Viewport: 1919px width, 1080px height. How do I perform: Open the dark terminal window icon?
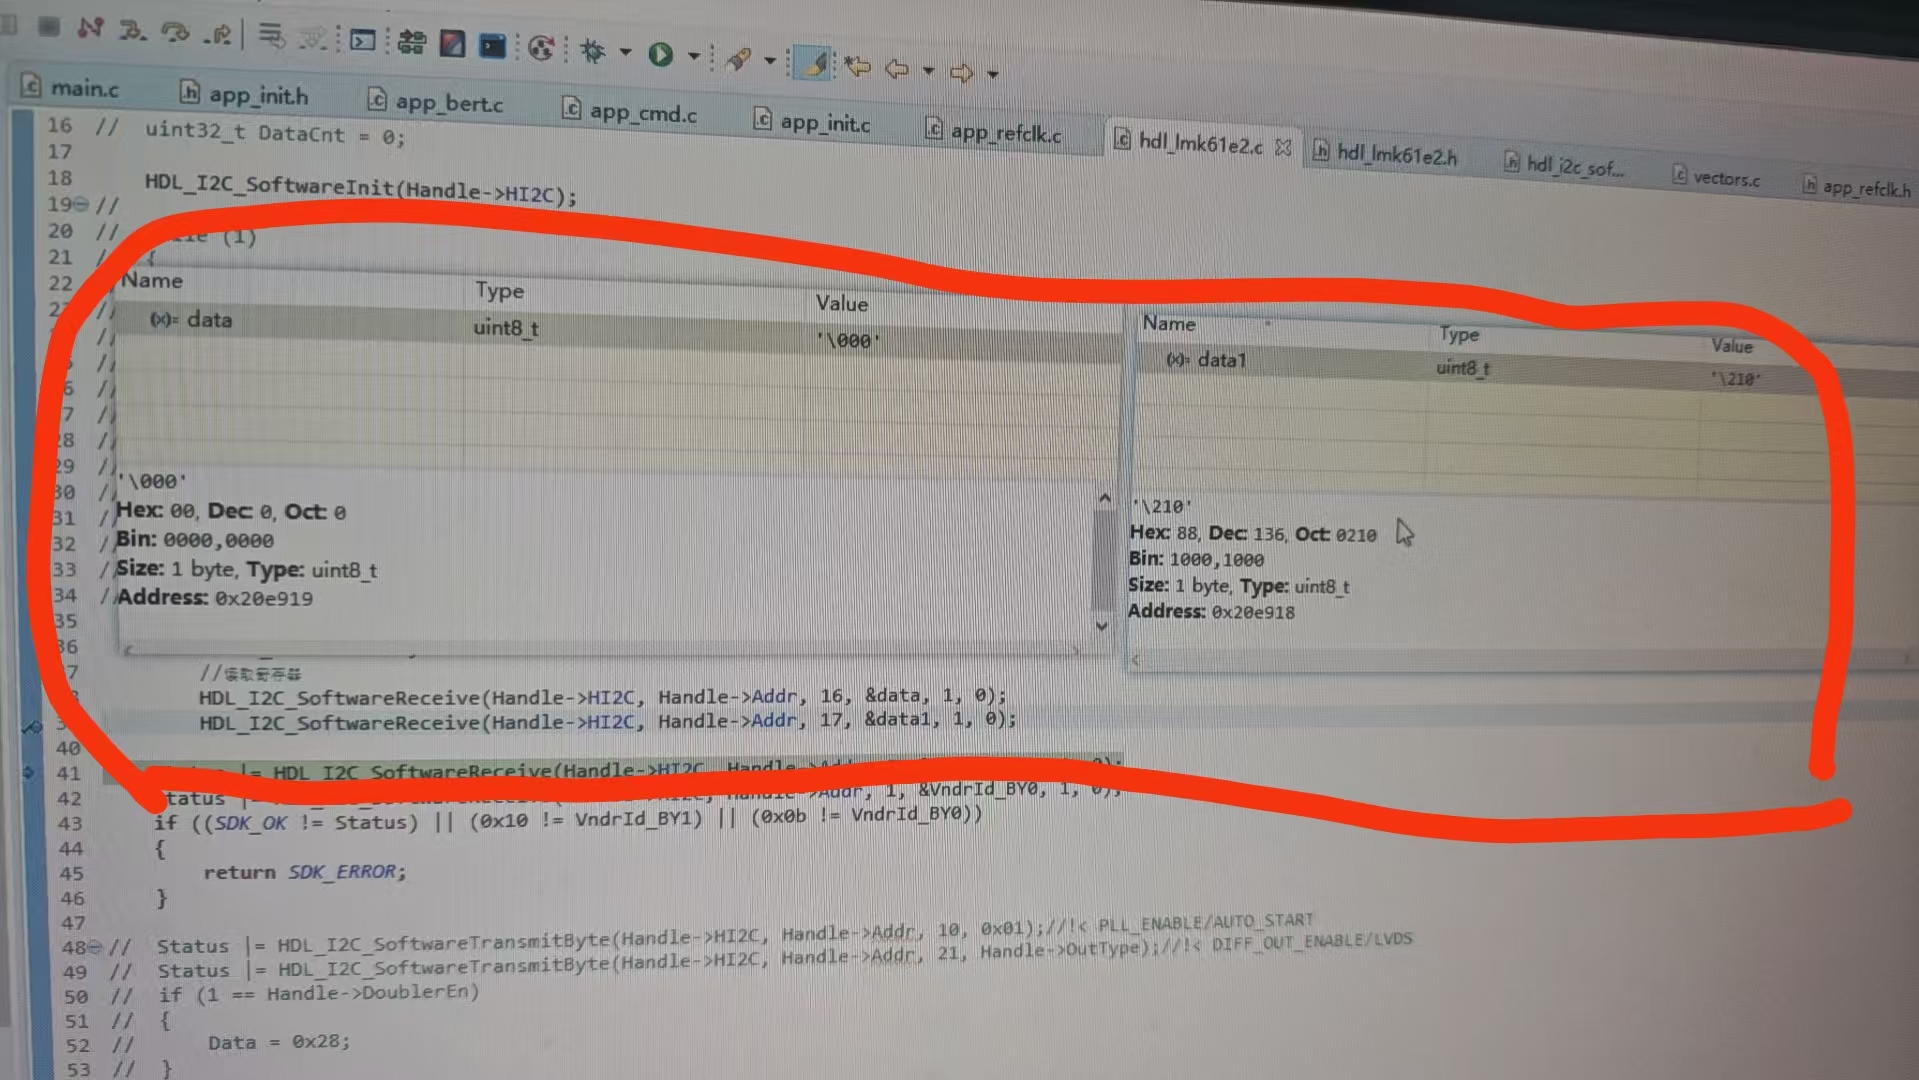492,45
